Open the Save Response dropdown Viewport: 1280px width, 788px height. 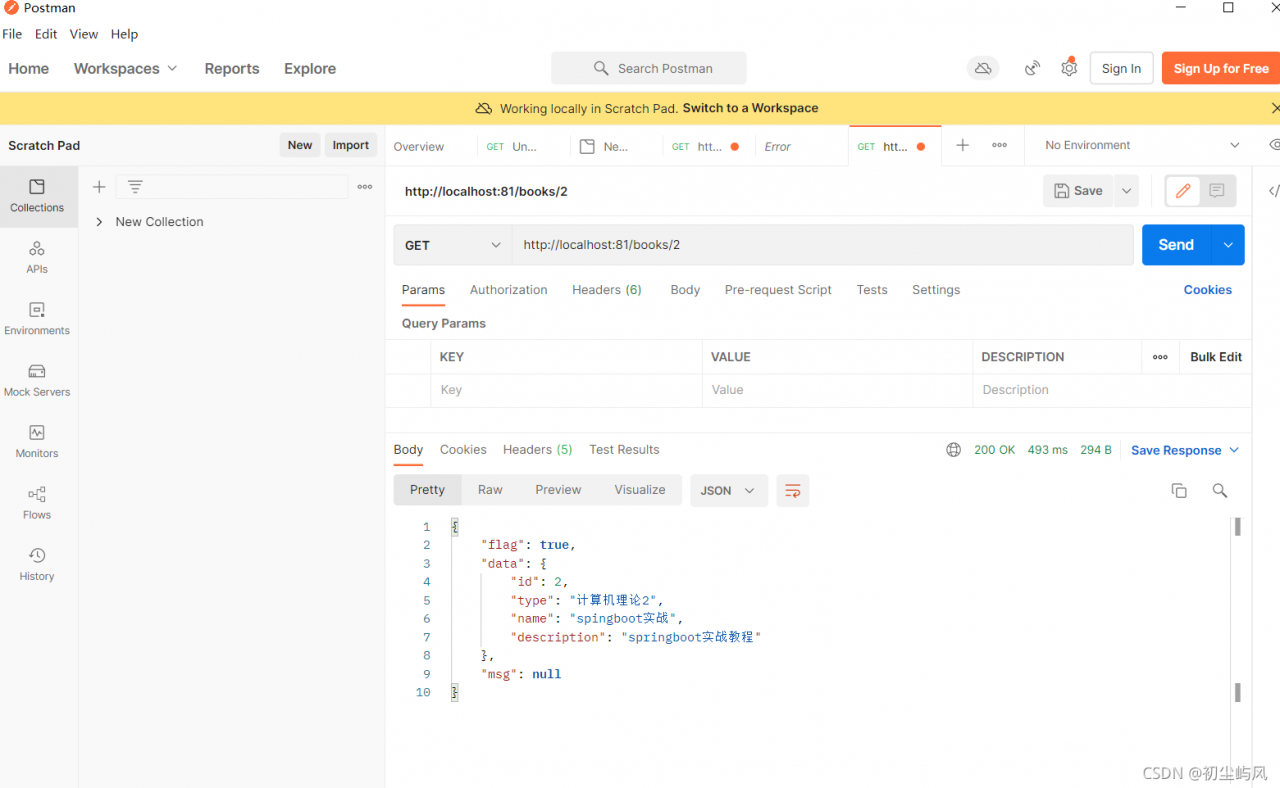(x=1185, y=450)
